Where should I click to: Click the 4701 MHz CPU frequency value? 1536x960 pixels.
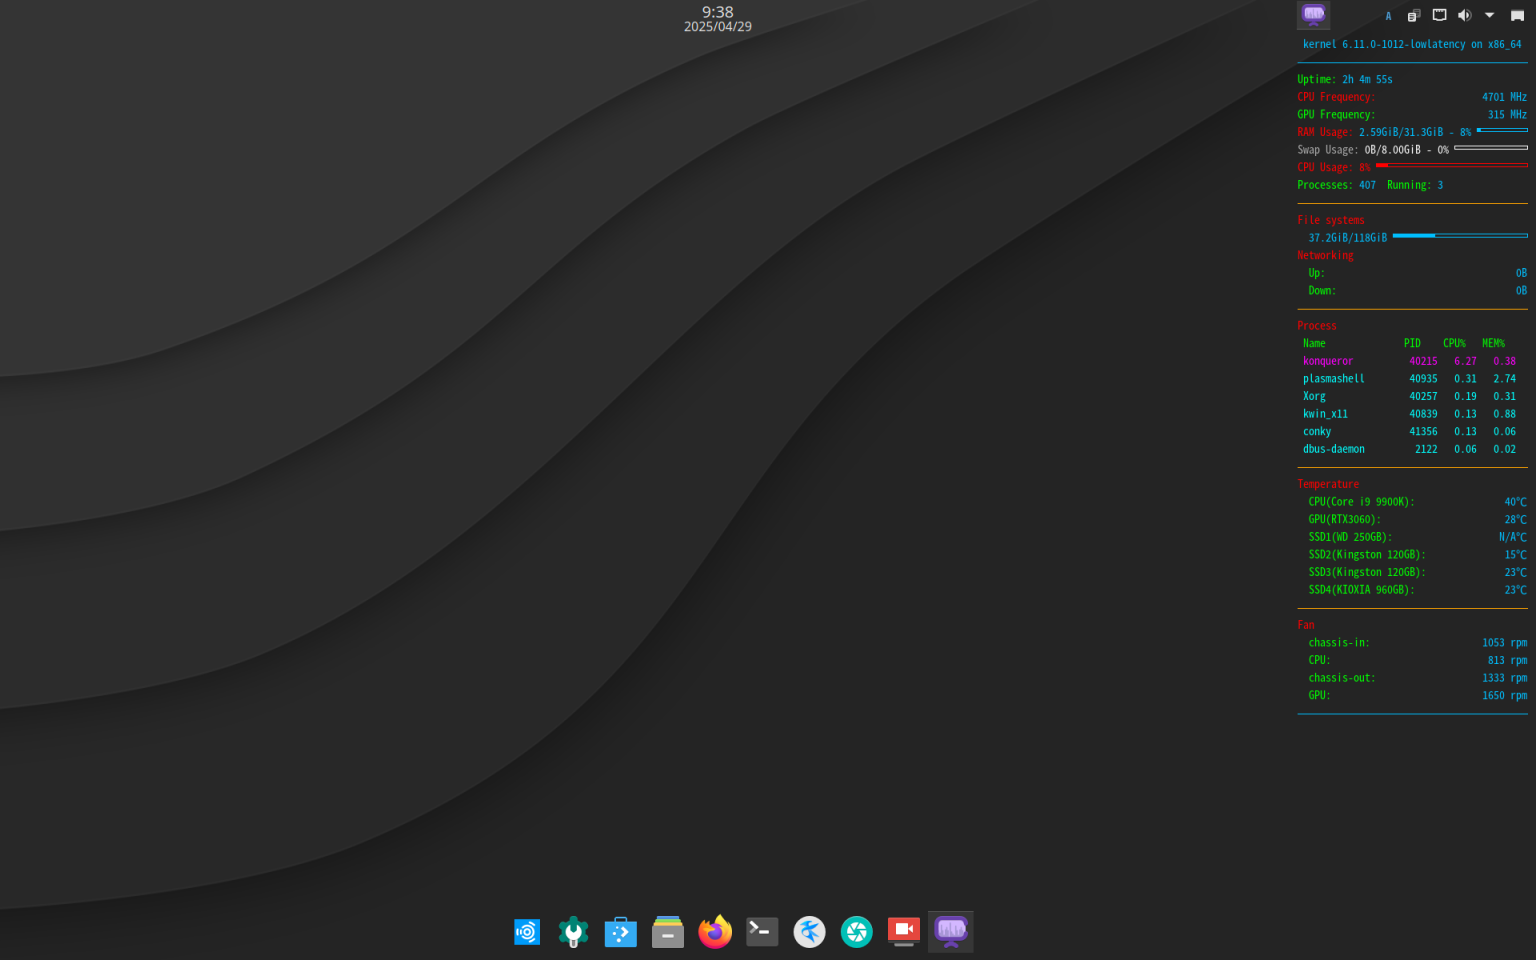1504,97
